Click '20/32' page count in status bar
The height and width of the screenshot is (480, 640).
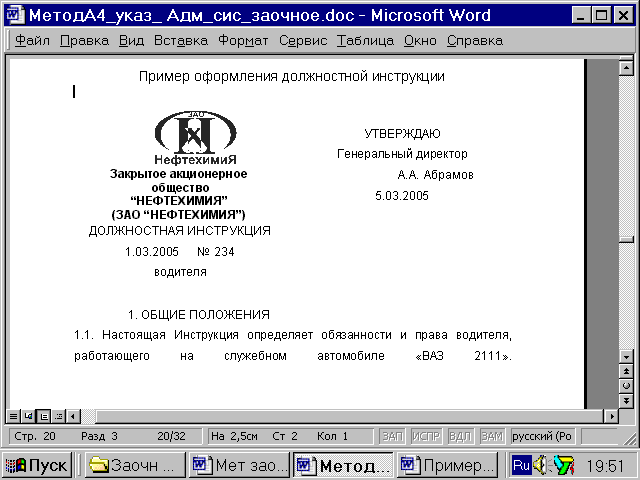point(171,436)
